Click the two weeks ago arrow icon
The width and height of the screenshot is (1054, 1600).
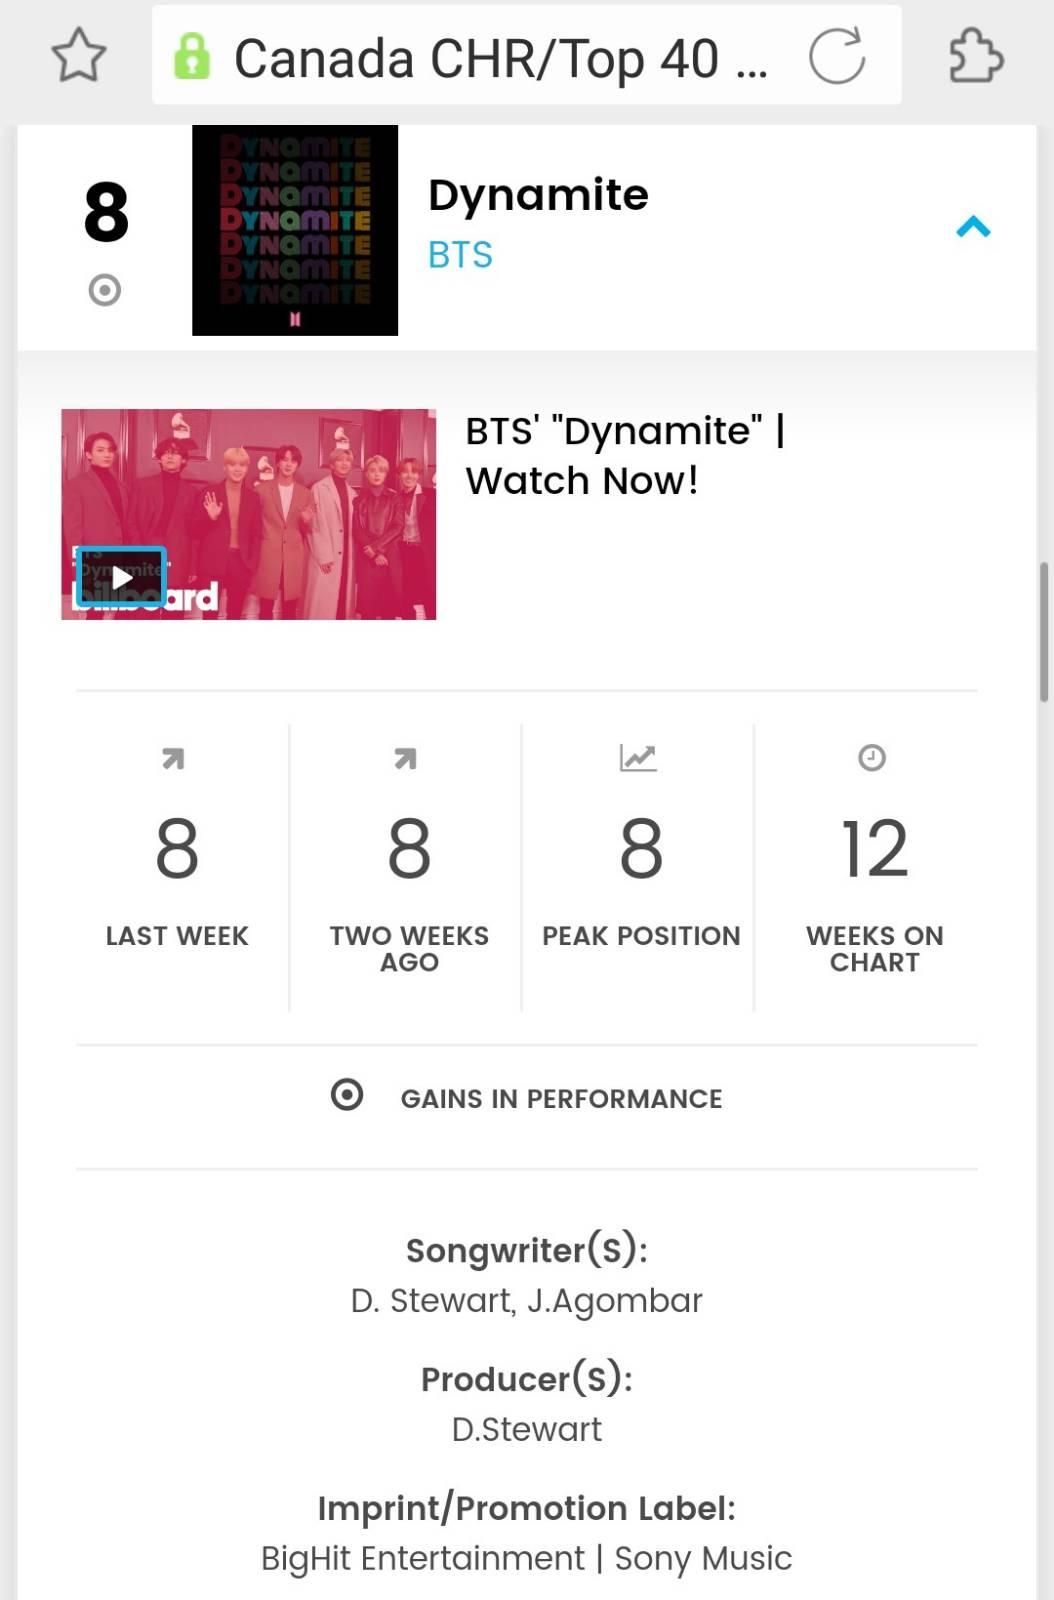click(x=405, y=759)
